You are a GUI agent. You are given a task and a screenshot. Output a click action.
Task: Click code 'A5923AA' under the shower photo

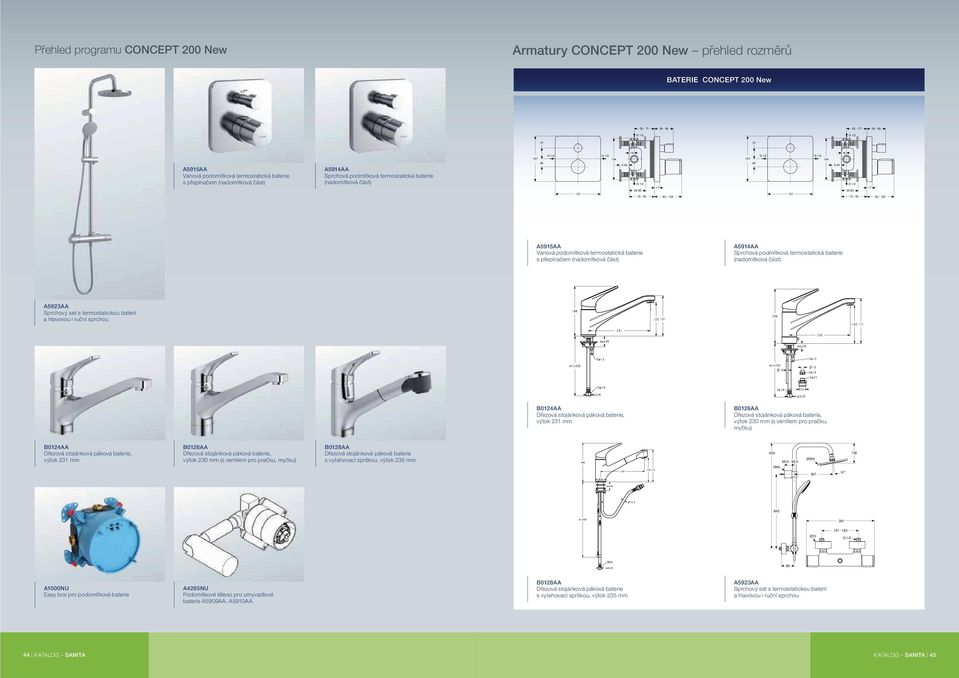point(56,306)
